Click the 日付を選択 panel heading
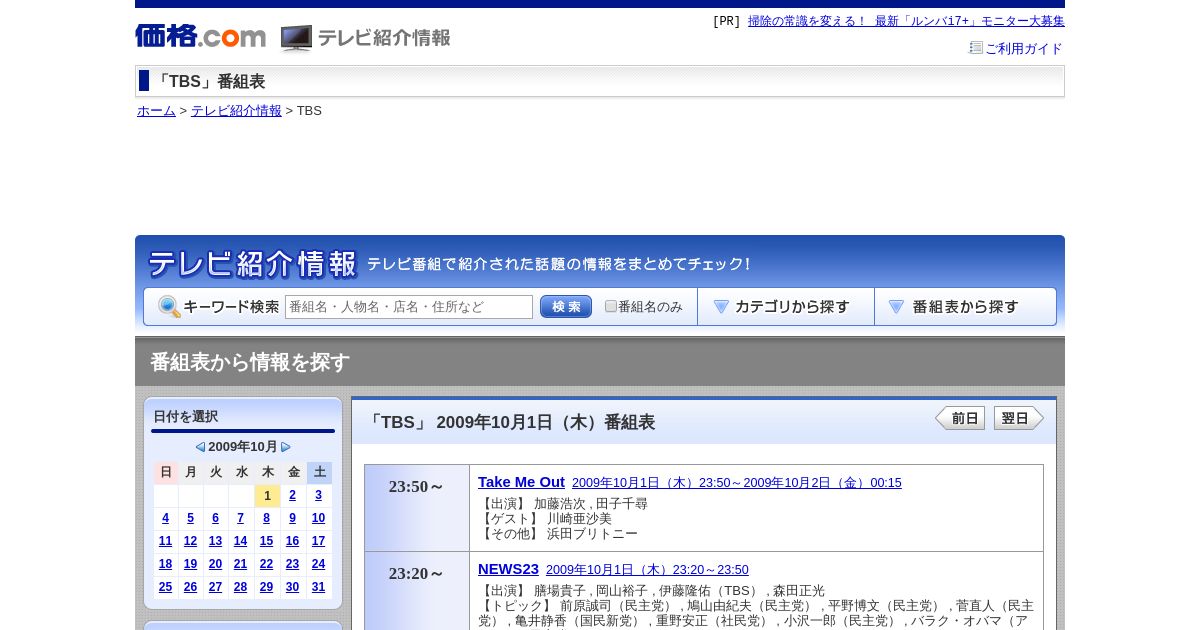Image resolution: width=1200 pixels, height=630 pixels. 186,416
